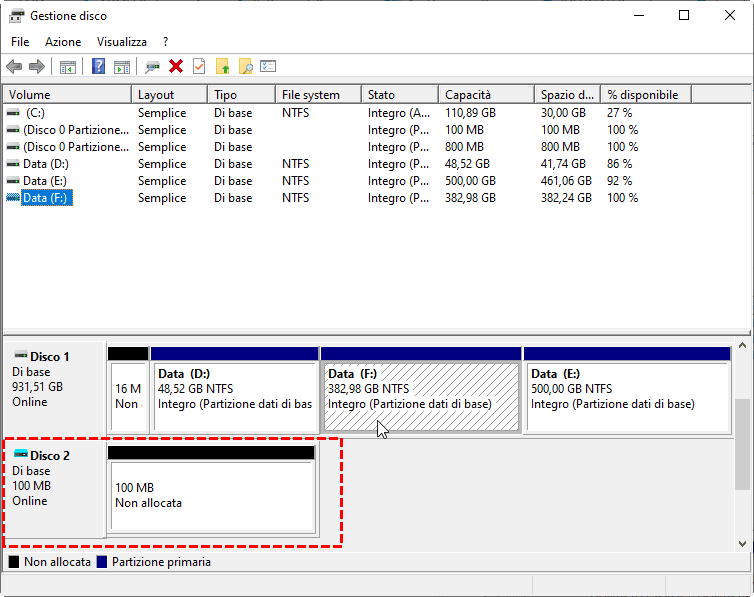
Task: Sort by the % disponibile column header
Action: click(x=646, y=95)
